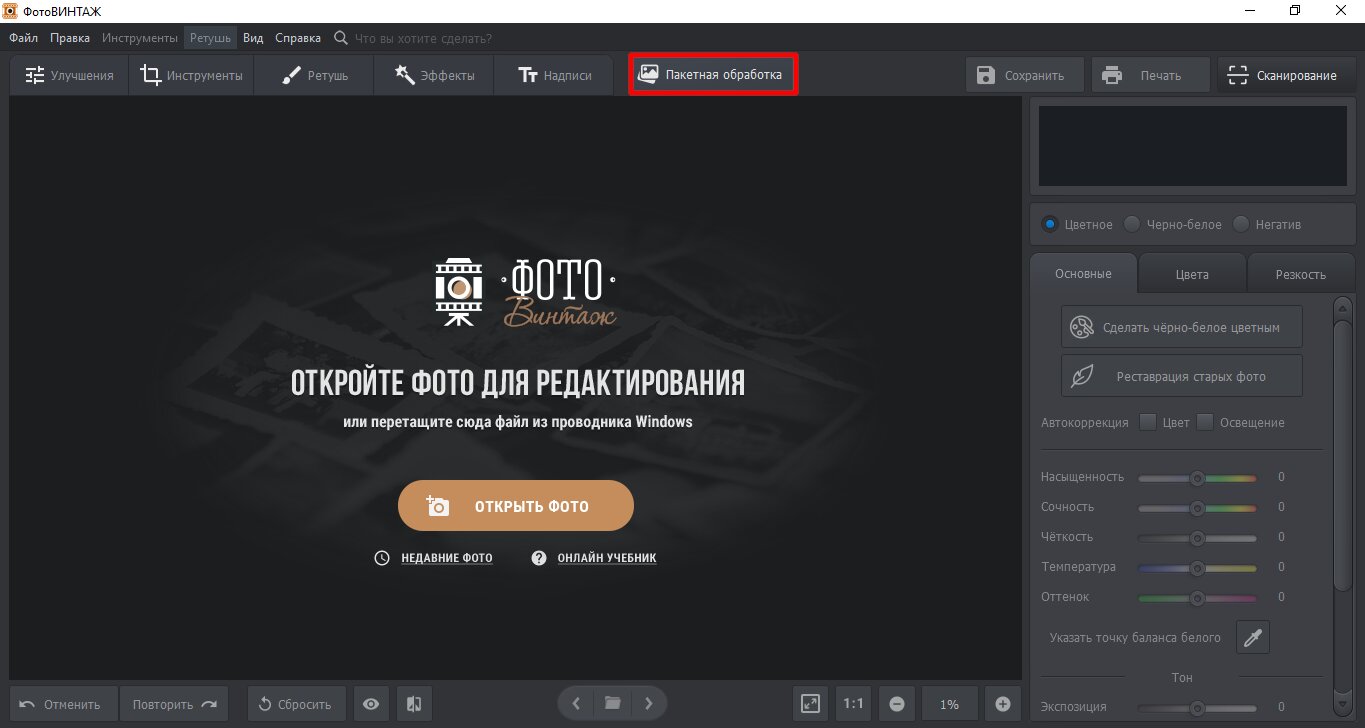The height and width of the screenshot is (728, 1365).
Task: Launch Пакетная обработка
Action: 712,73
